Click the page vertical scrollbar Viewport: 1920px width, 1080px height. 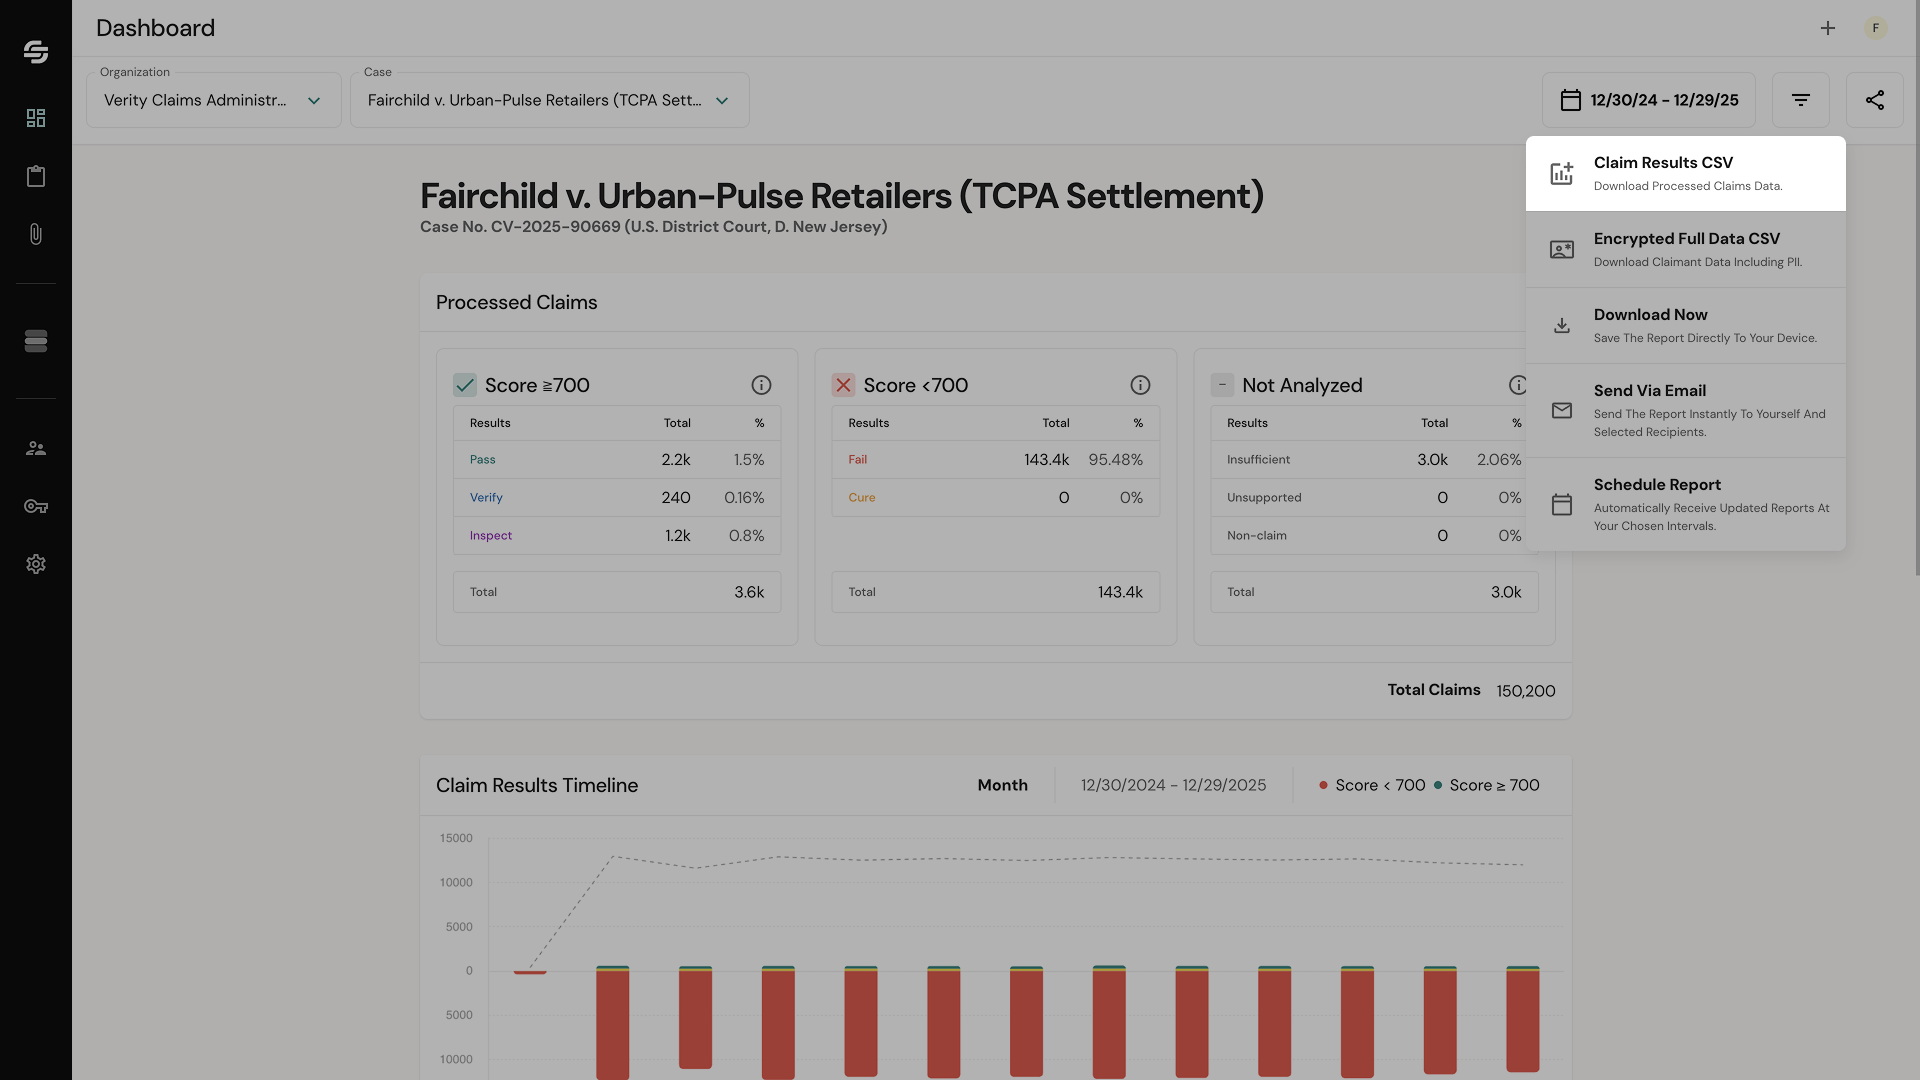(x=1916, y=290)
